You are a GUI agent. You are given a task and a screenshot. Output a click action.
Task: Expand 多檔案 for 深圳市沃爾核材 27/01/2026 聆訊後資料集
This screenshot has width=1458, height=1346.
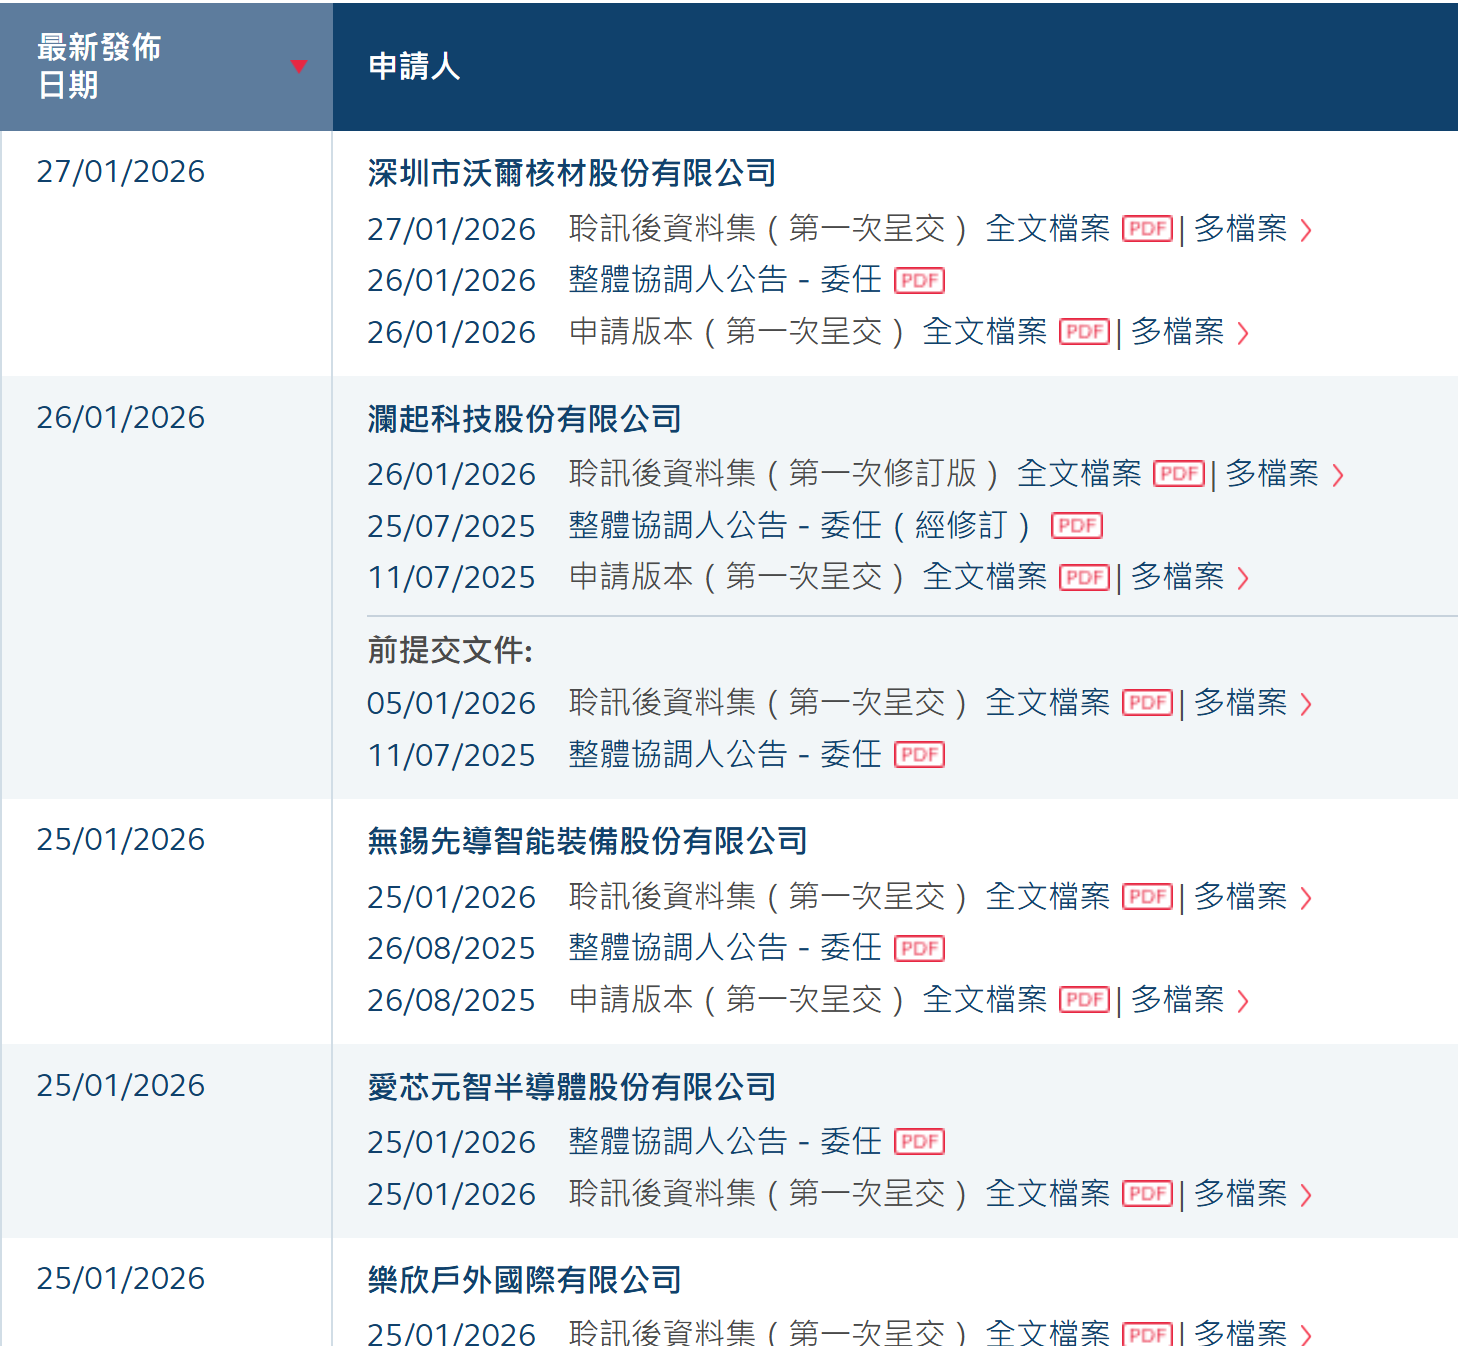[1253, 229]
